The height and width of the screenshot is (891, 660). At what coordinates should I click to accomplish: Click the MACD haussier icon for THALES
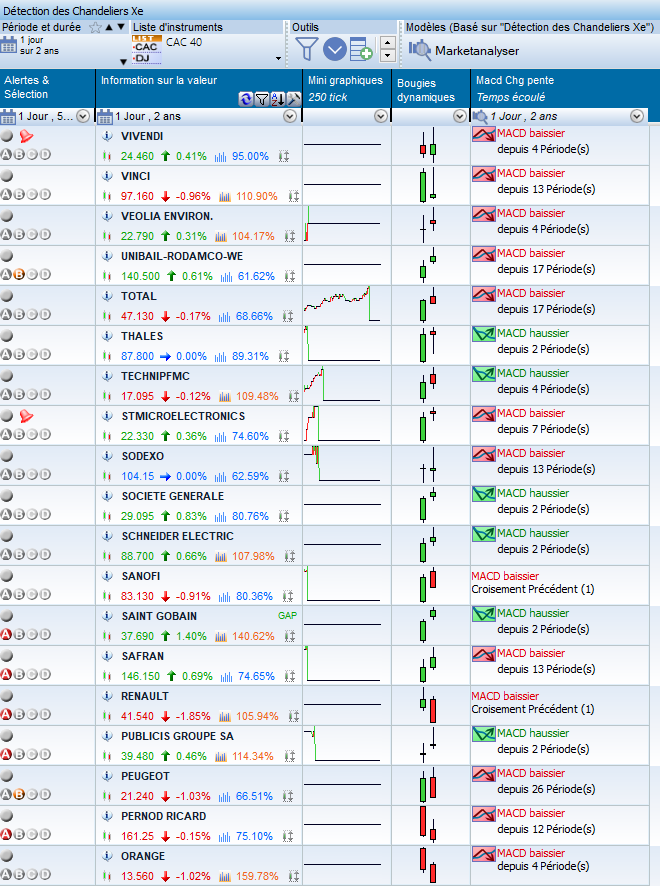(x=484, y=334)
